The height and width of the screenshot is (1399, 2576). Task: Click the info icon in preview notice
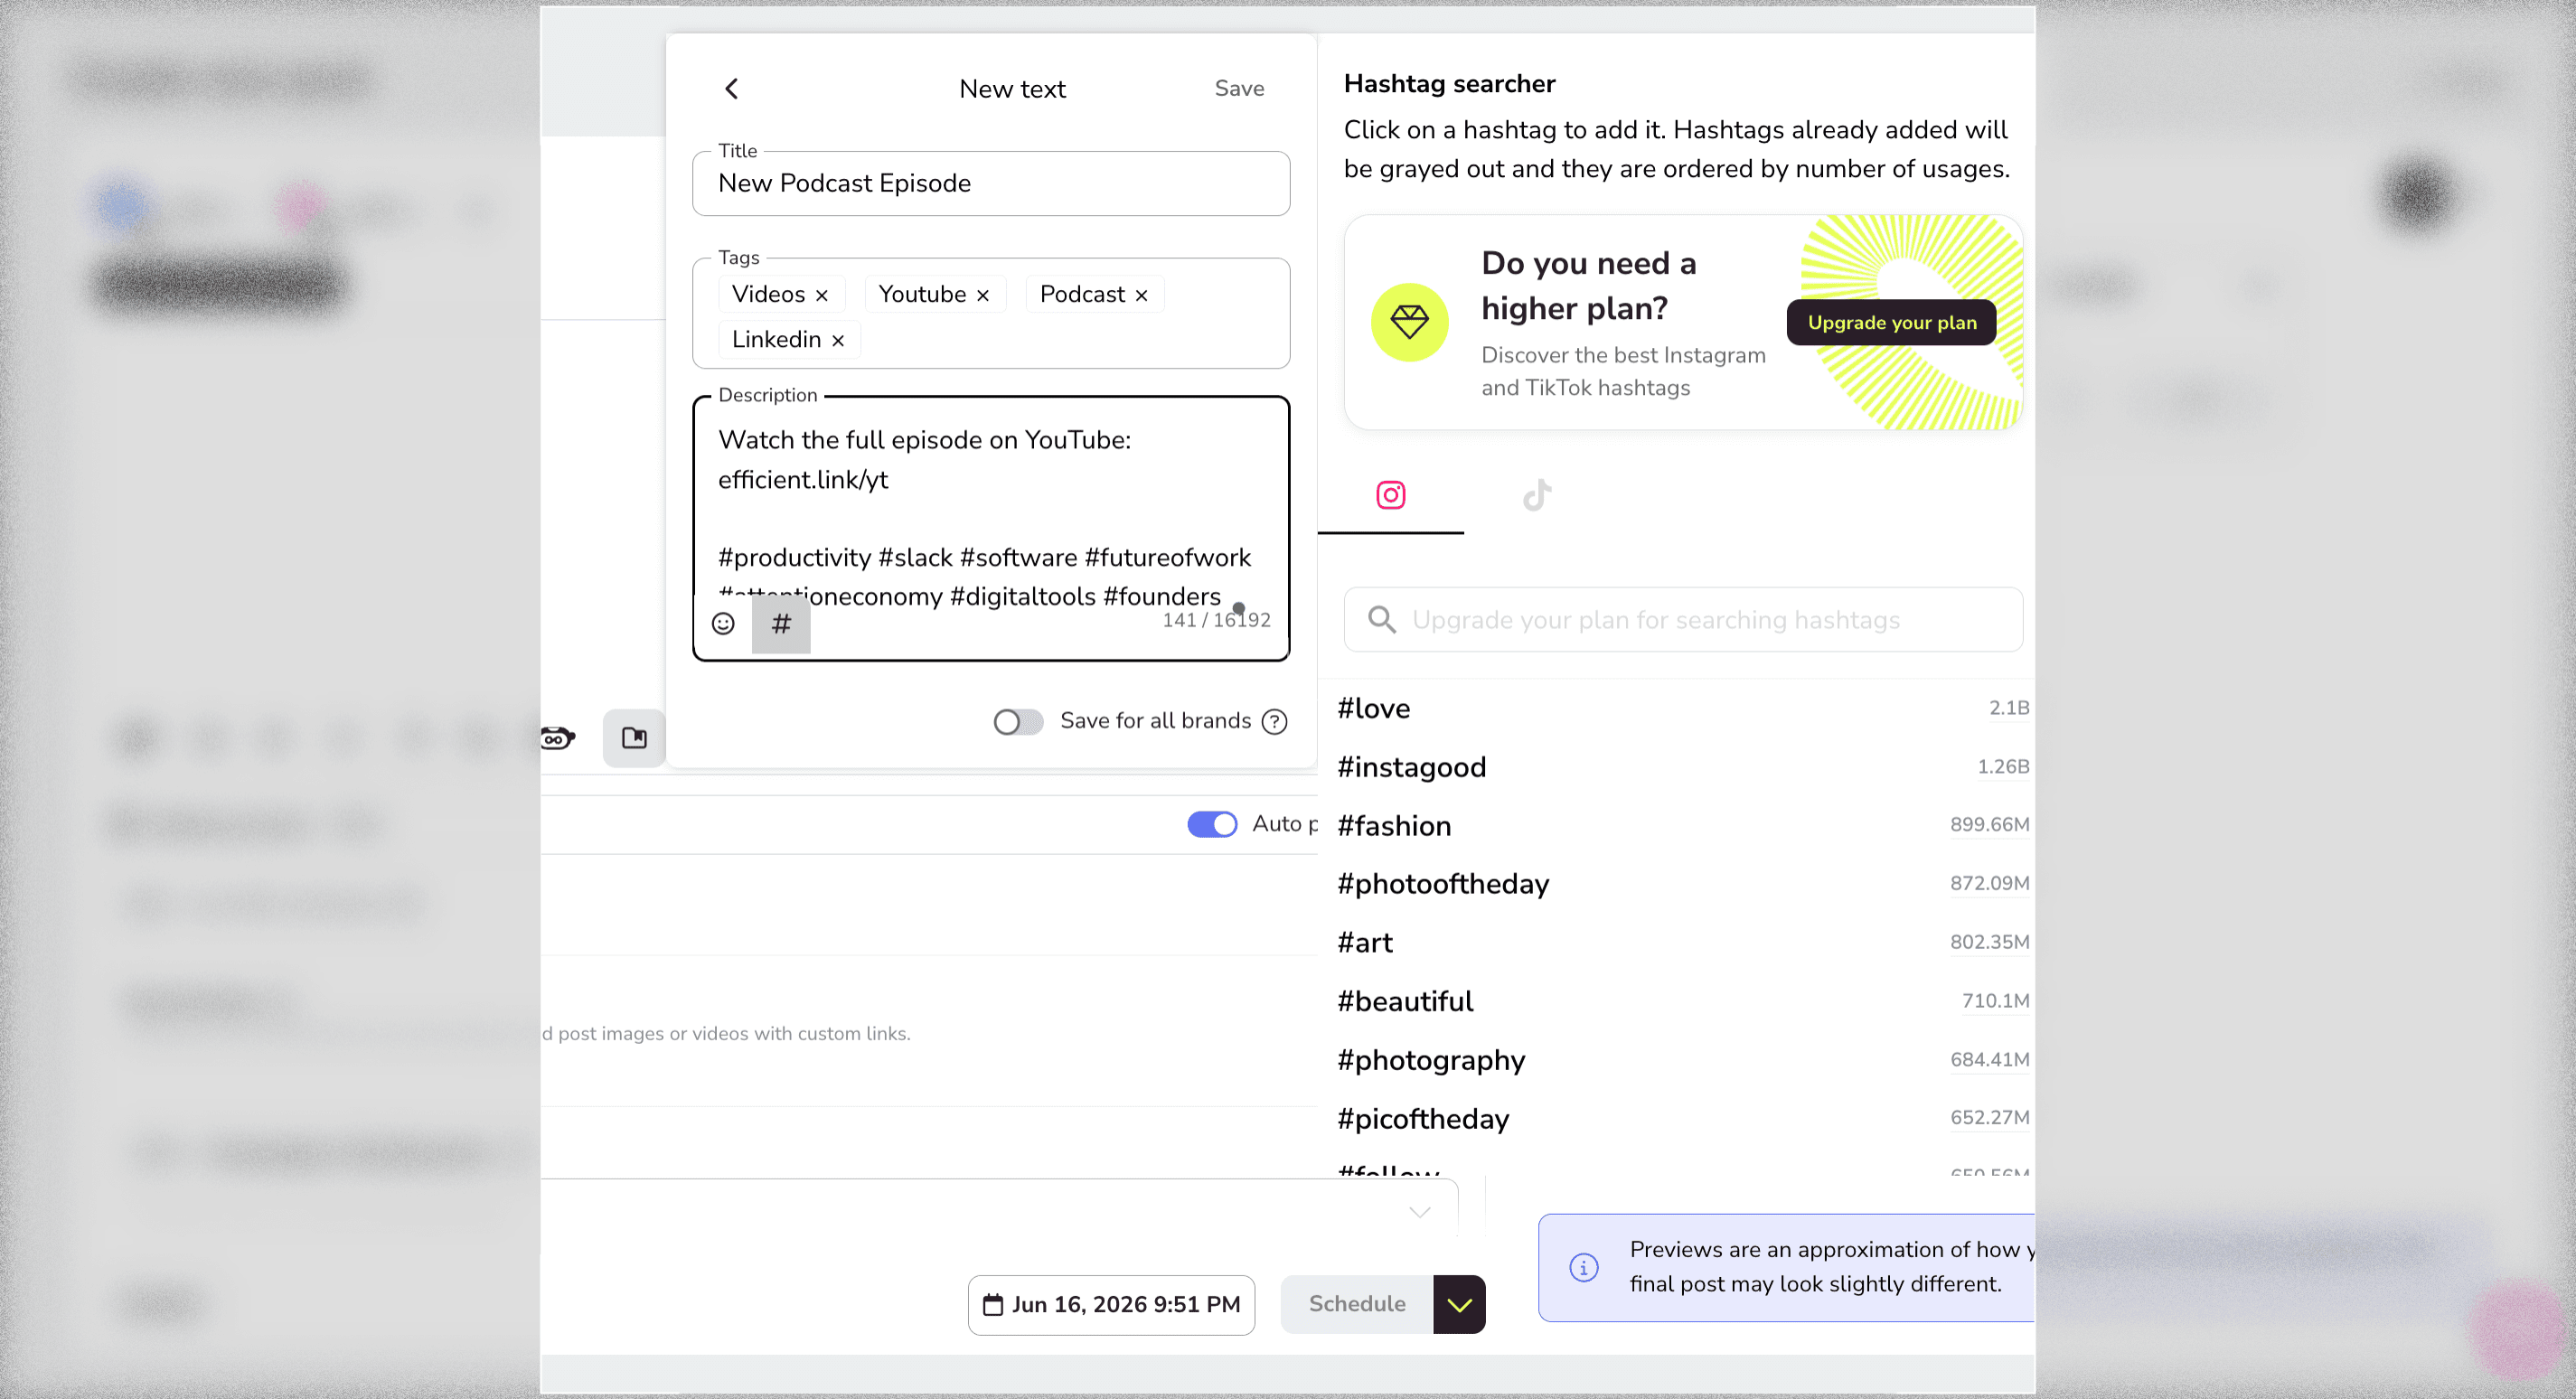[1583, 1267]
